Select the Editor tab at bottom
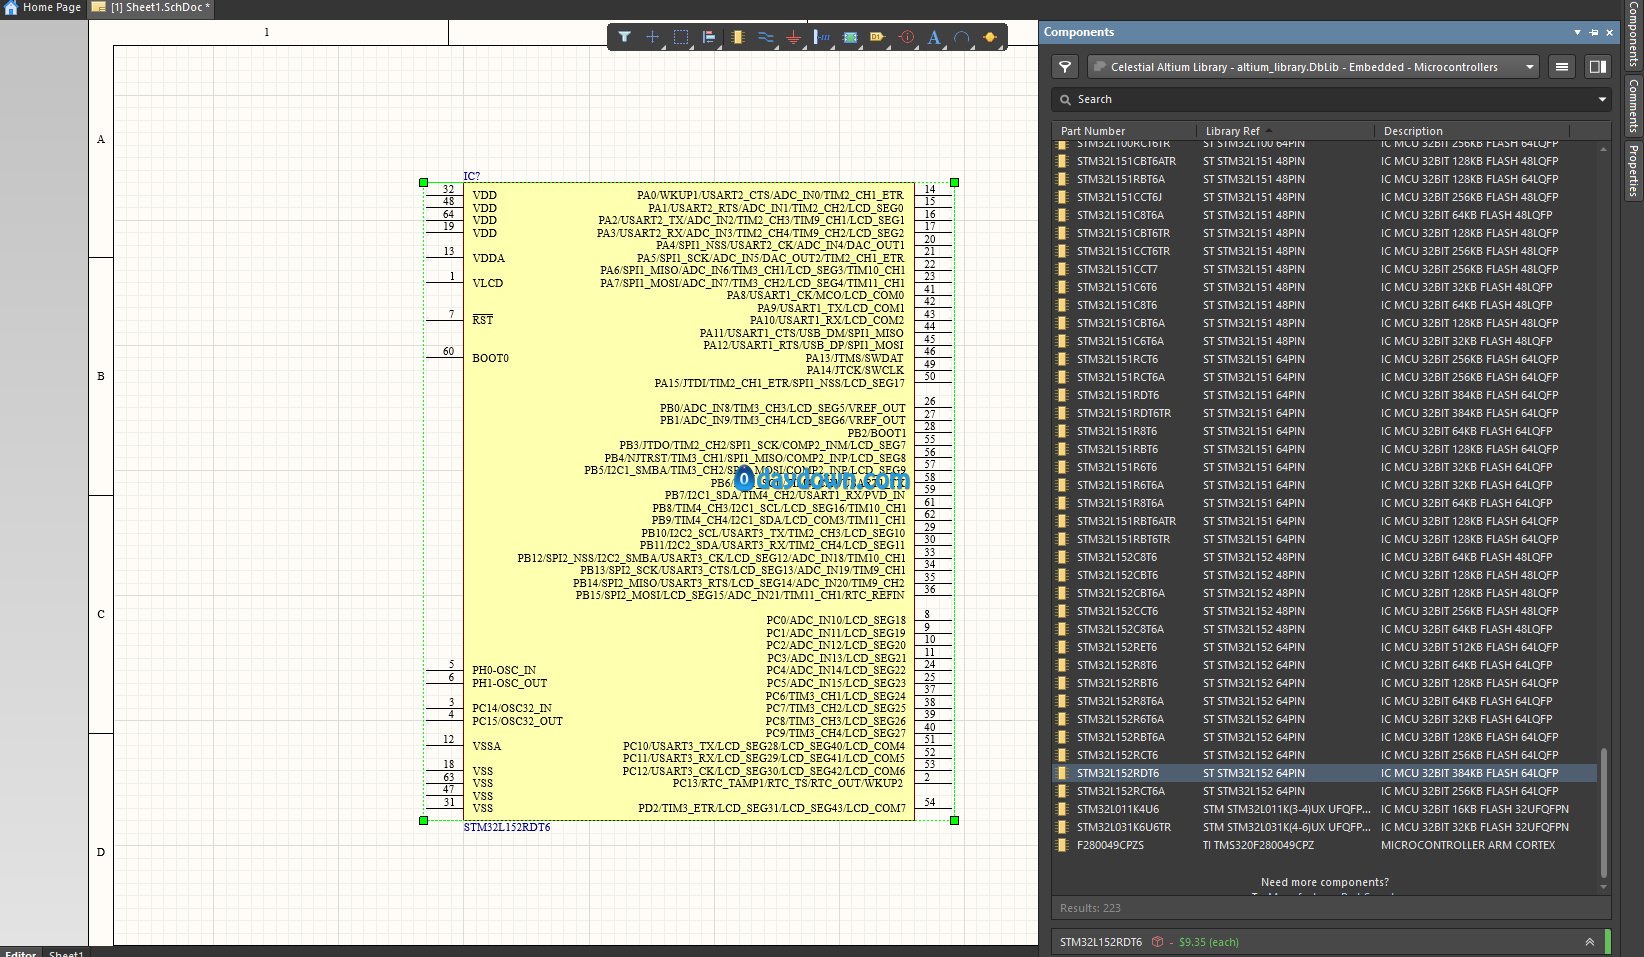This screenshot has width=1644, height=957. (20, 953)
